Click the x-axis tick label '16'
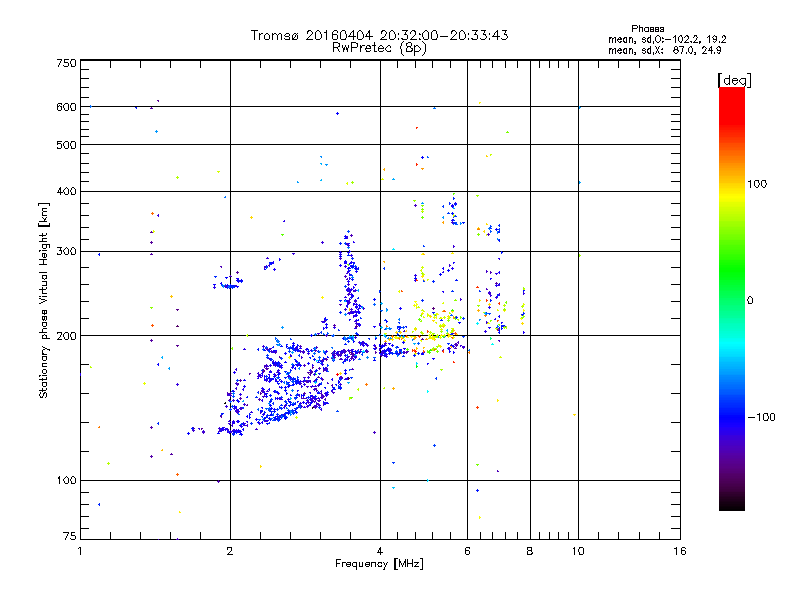The height and width of the screenshot is (600, 800). [680, 551]
